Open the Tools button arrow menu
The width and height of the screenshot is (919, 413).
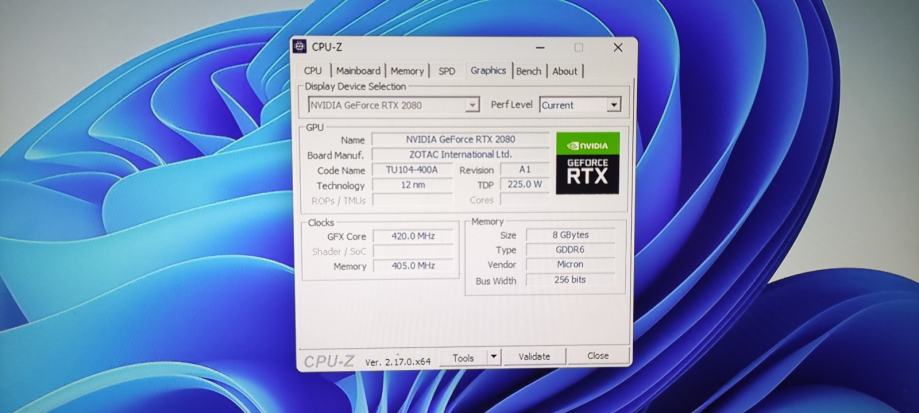(494, 356)
